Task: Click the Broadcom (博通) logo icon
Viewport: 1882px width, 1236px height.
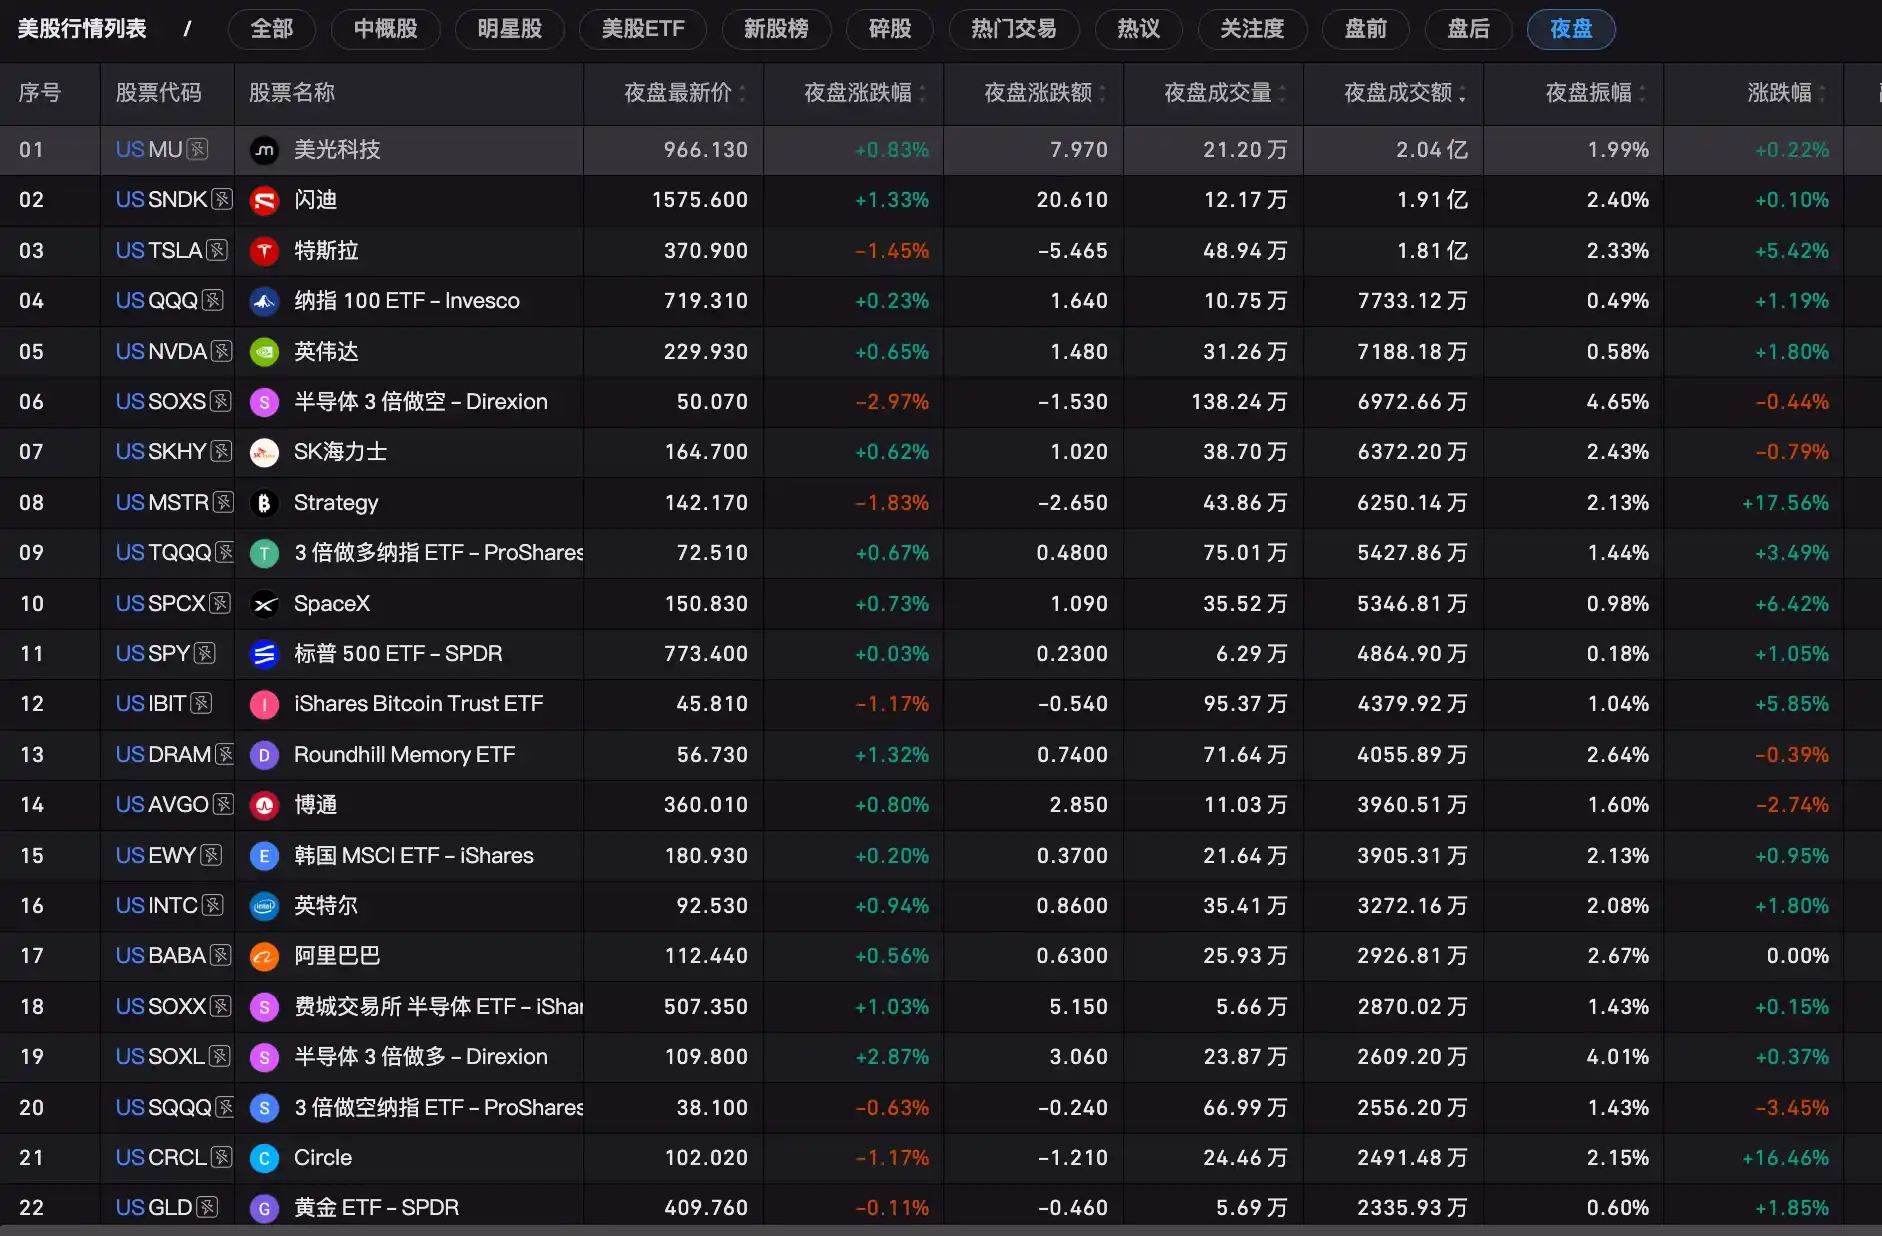Action: (264, 805)
